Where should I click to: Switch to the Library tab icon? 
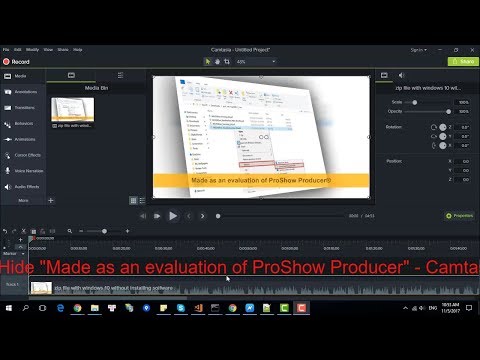120,75
